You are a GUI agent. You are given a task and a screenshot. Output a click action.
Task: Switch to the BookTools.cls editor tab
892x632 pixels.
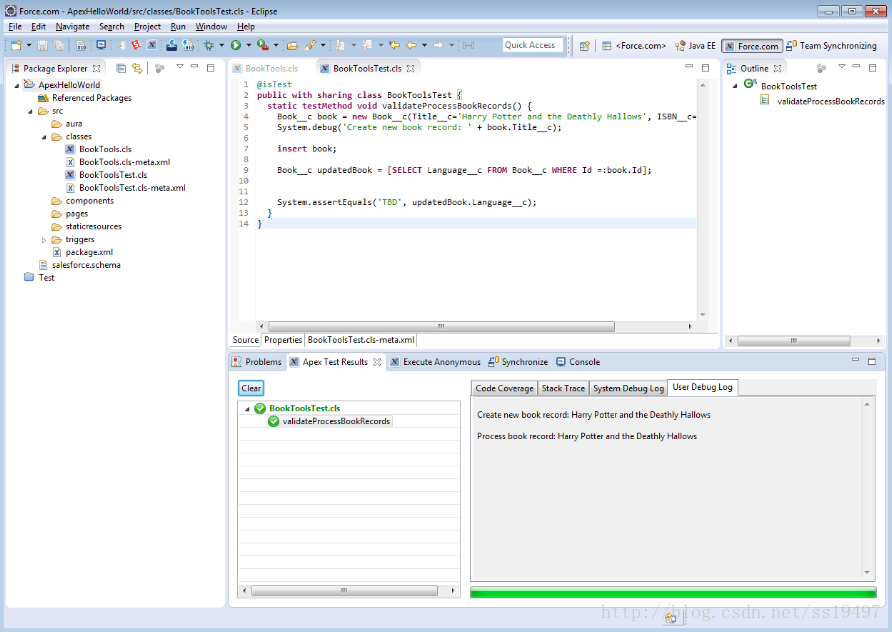pos(266,68)
